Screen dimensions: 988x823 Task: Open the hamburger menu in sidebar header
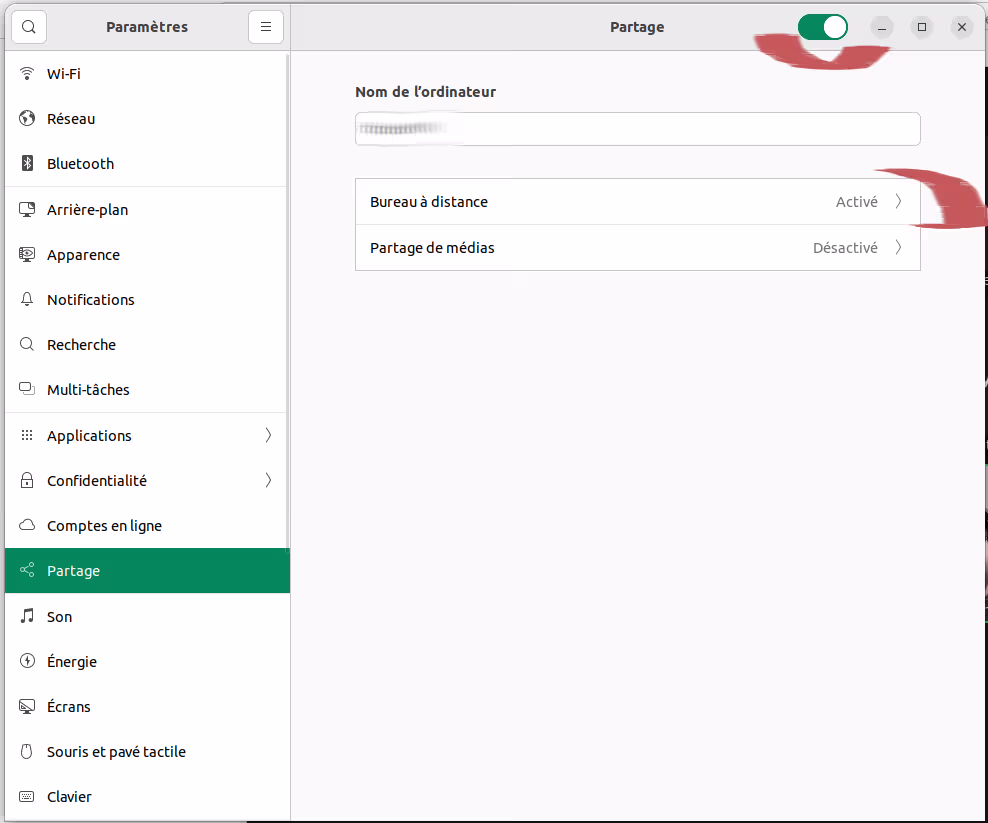(x=266, y=27)
